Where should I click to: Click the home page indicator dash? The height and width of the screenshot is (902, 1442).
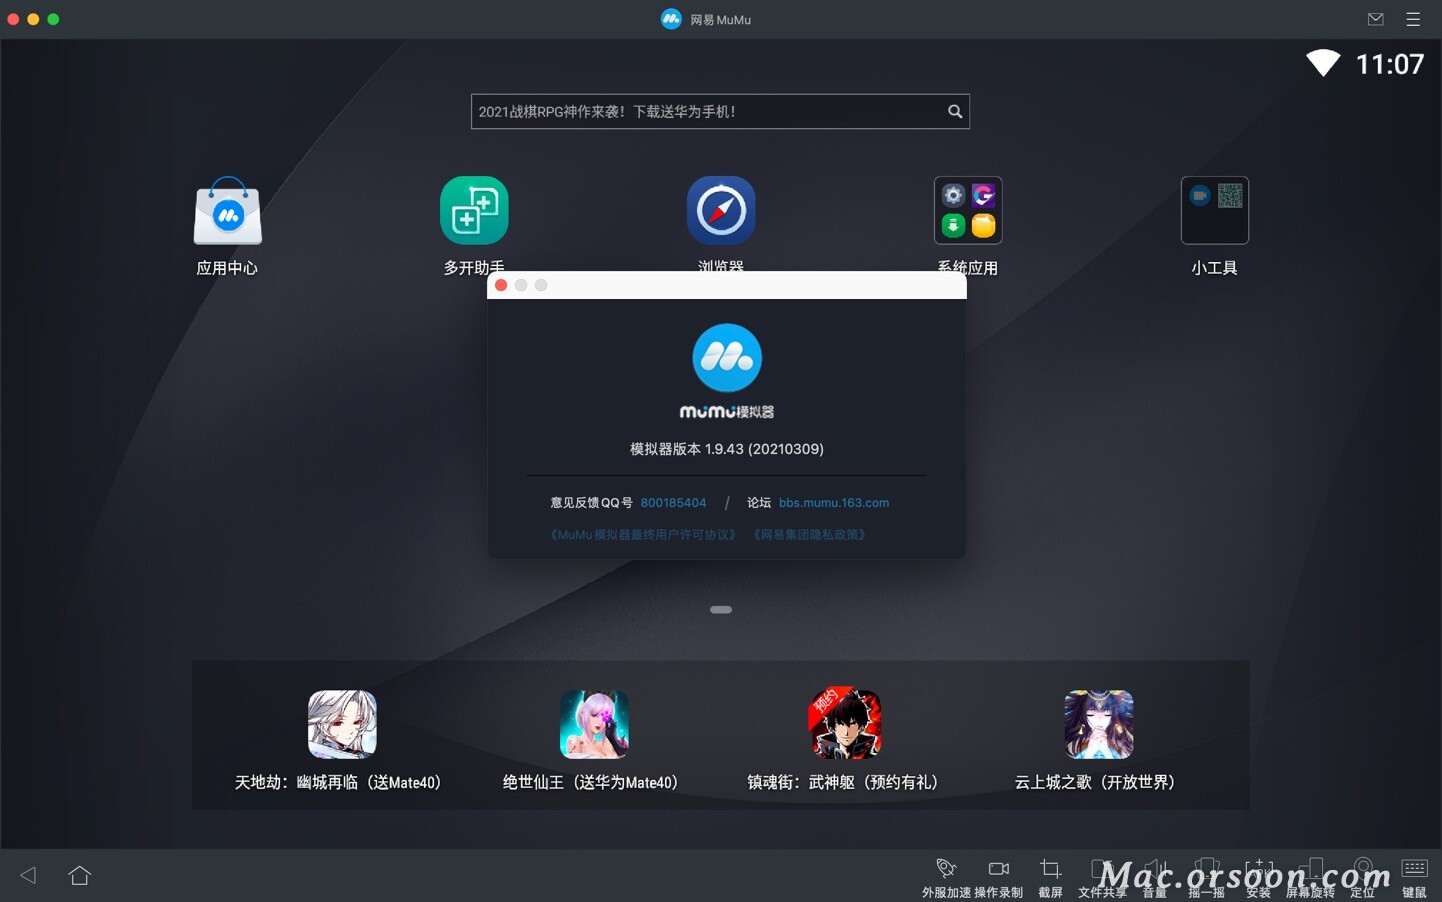(721, 609)
